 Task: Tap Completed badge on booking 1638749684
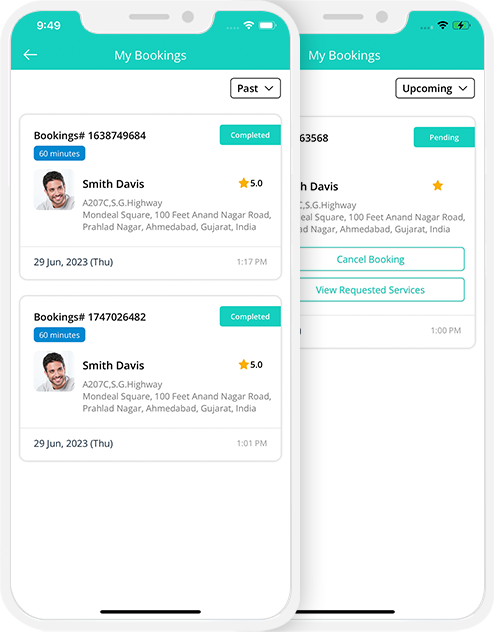[x=250, y=135]
